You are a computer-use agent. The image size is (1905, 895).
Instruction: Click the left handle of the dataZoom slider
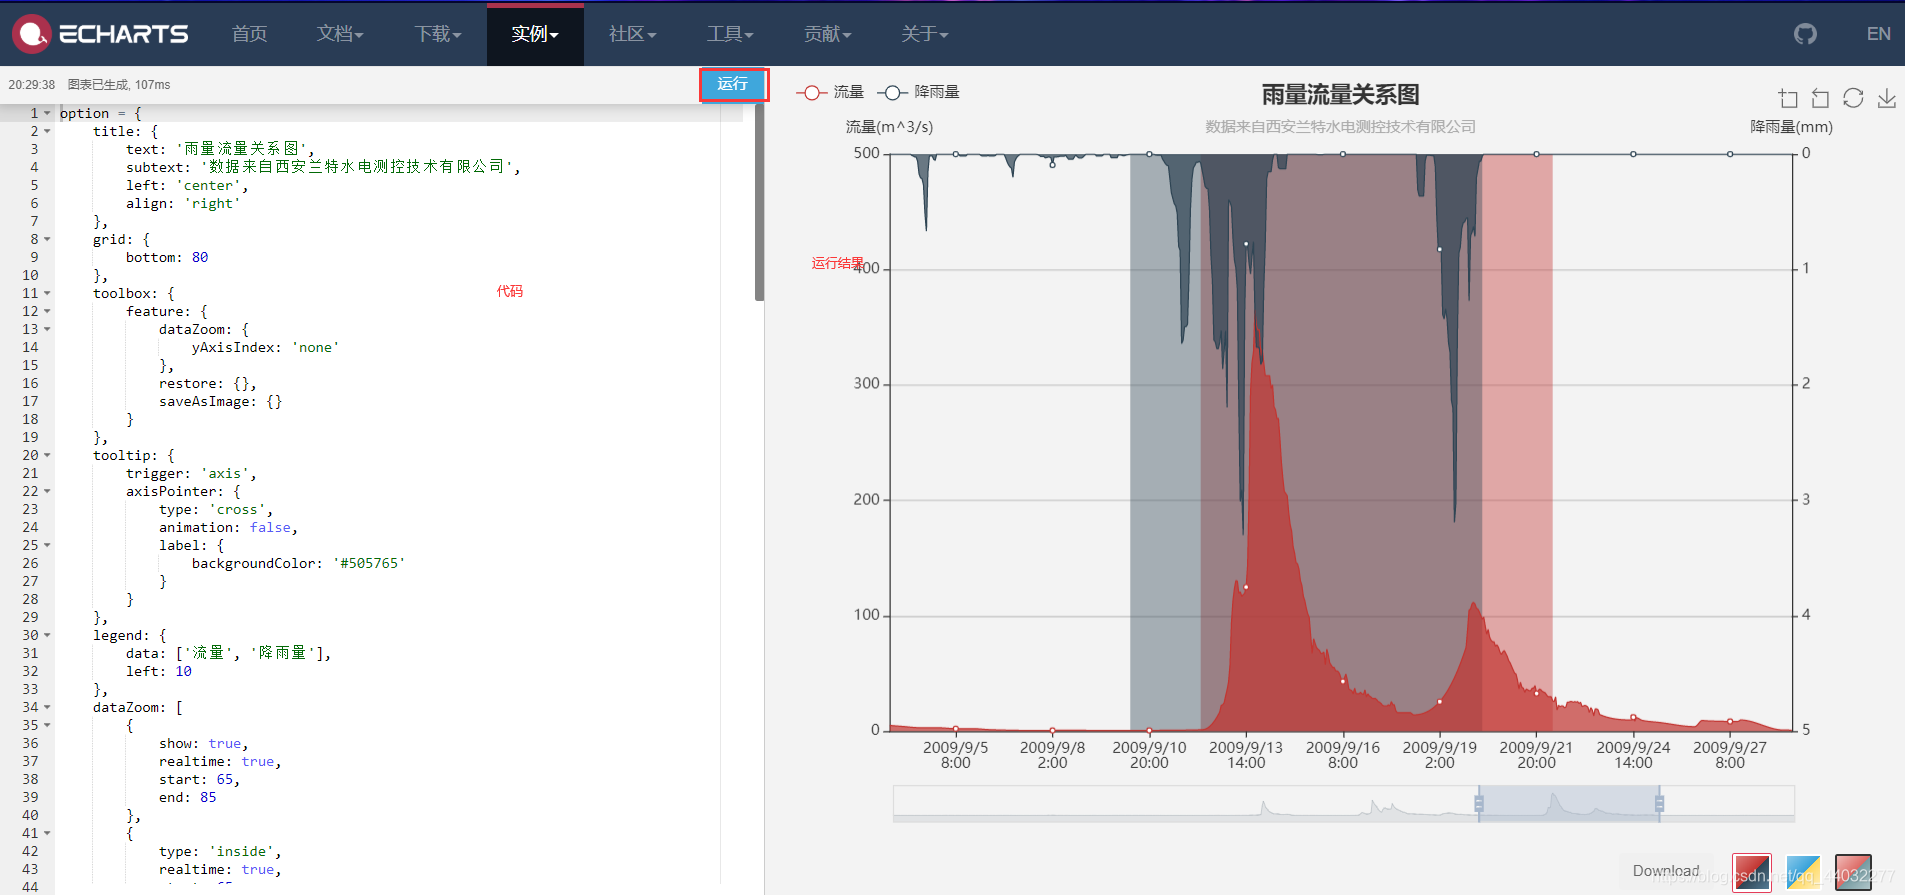(1479, 804)
